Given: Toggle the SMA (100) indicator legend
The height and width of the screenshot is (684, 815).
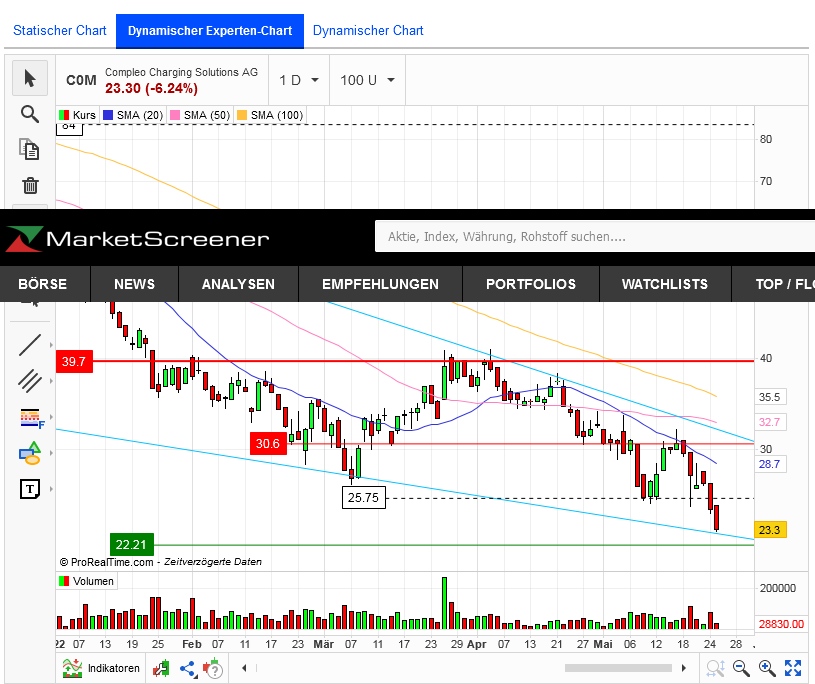Looking at the screenshot, I should 270,115.
